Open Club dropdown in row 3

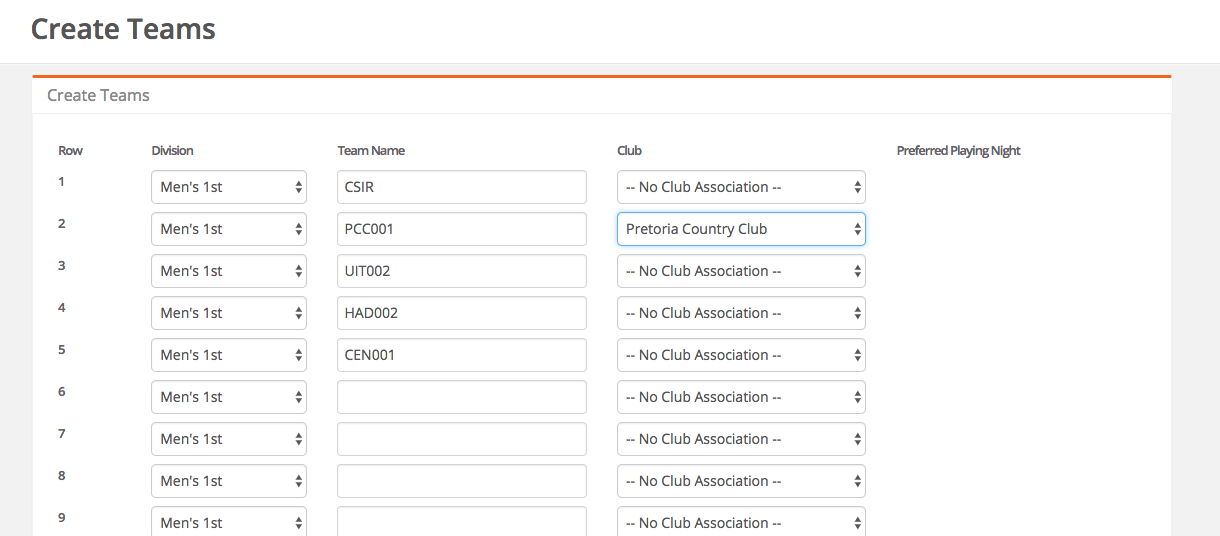click(x=741, y=271)
